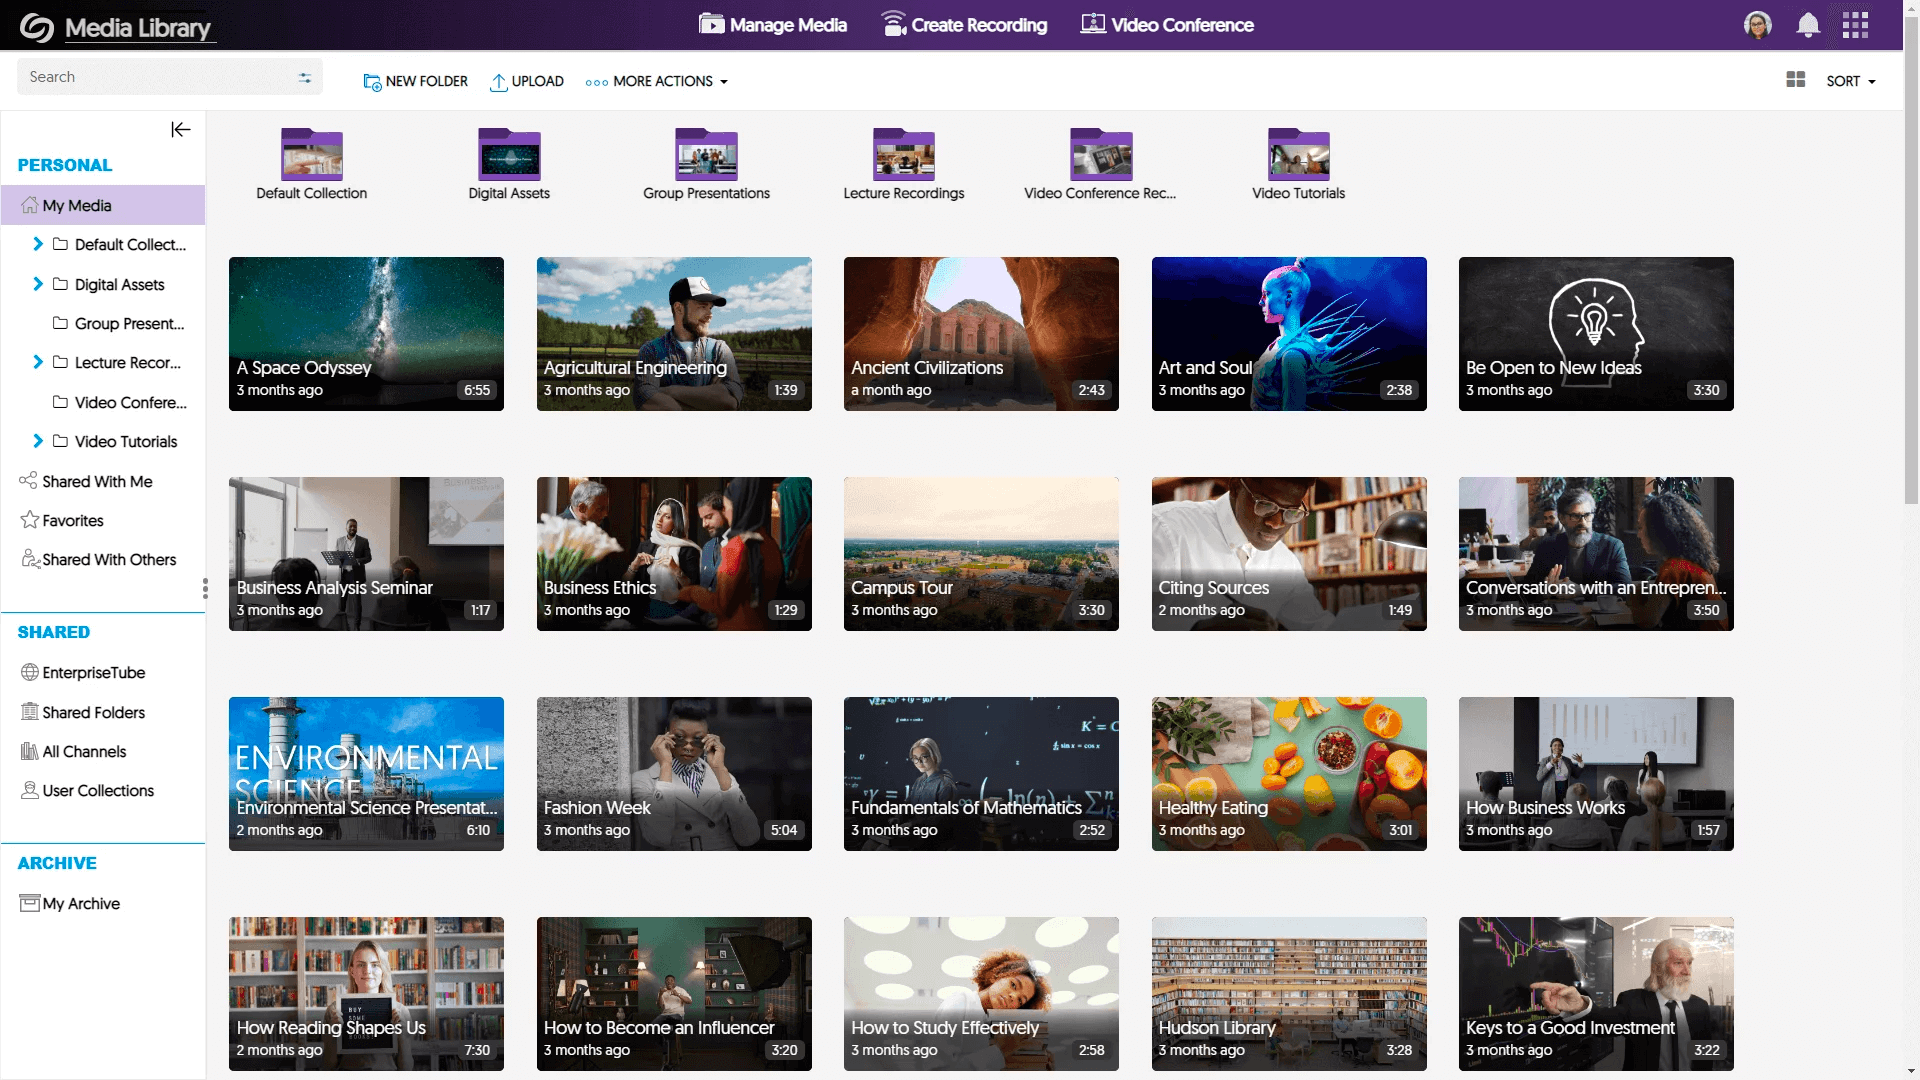1920x1080 pixels.
Task: Select Group Presentations in the sidebar tree
Action: (x=118, y=323)
